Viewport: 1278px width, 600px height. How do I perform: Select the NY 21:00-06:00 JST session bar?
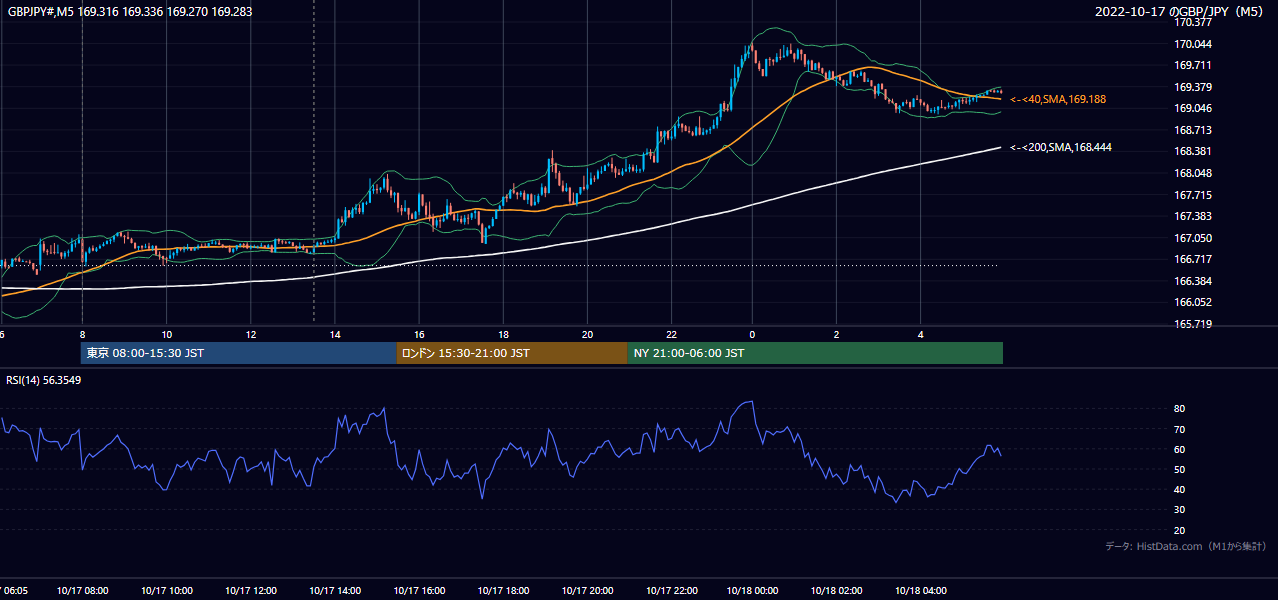[815, 353]
